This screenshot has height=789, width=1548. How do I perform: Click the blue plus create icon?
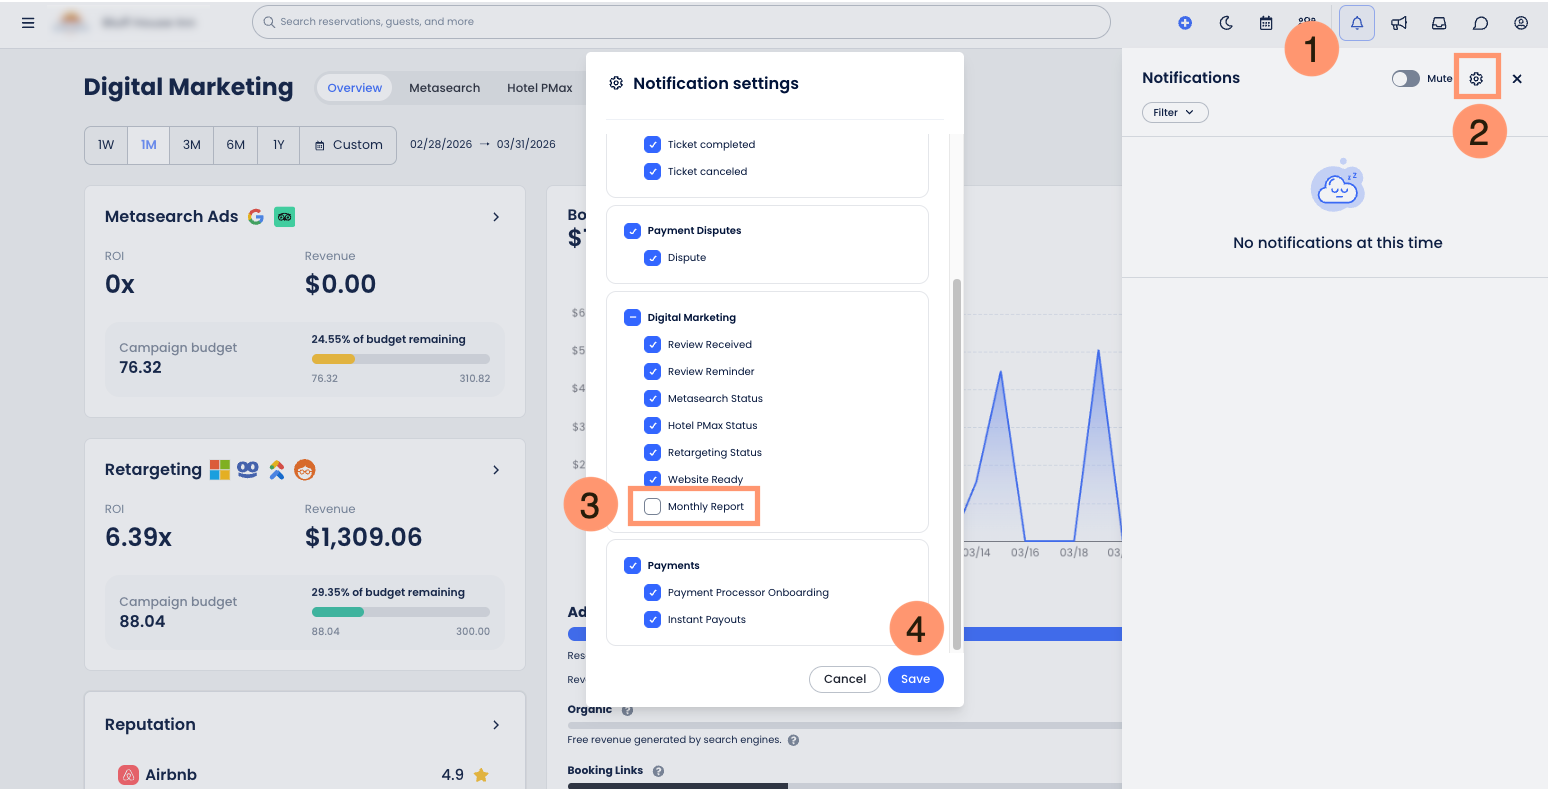pos(1185,23)
